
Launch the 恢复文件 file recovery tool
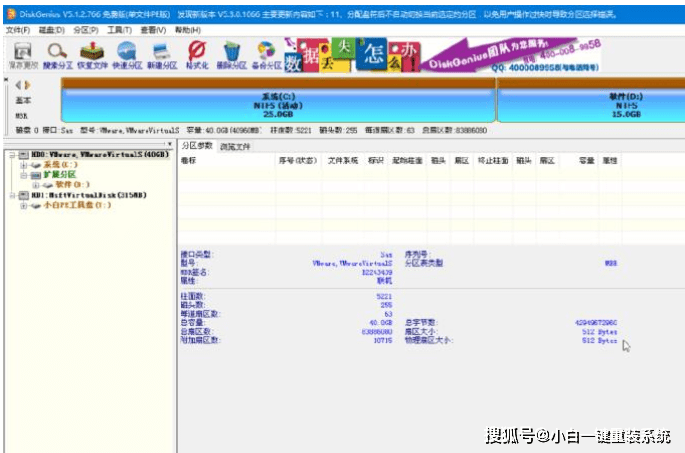click(92, 55)
